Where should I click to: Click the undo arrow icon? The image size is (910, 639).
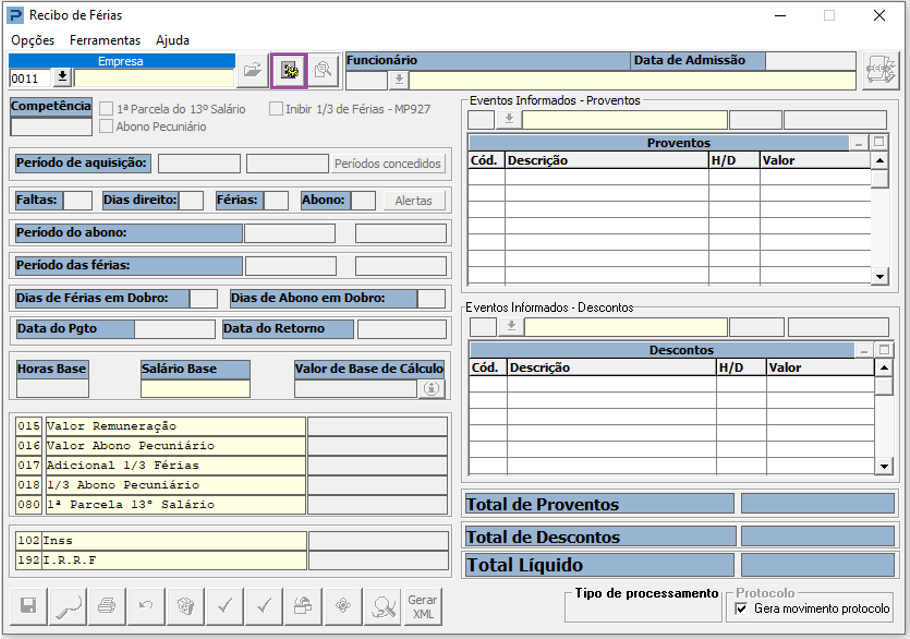[146, 606]
